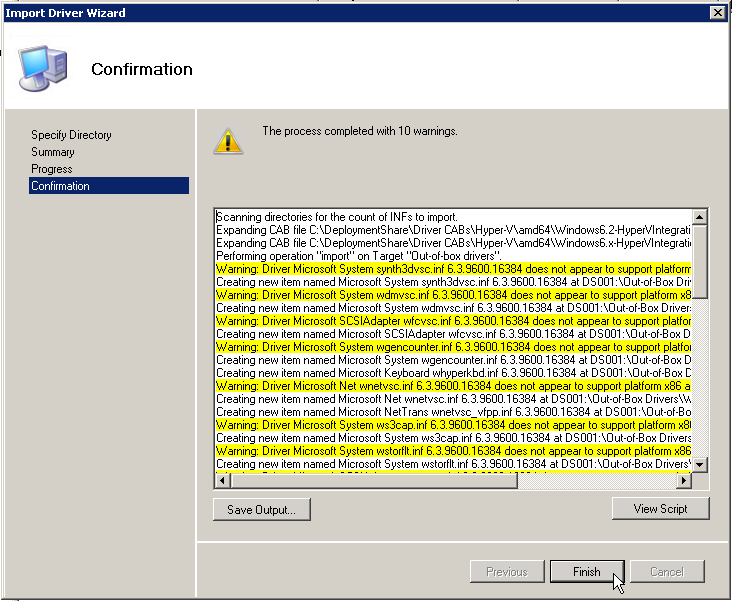
Task: Select the Summary step in sidebar
Action: pos(53,152)
